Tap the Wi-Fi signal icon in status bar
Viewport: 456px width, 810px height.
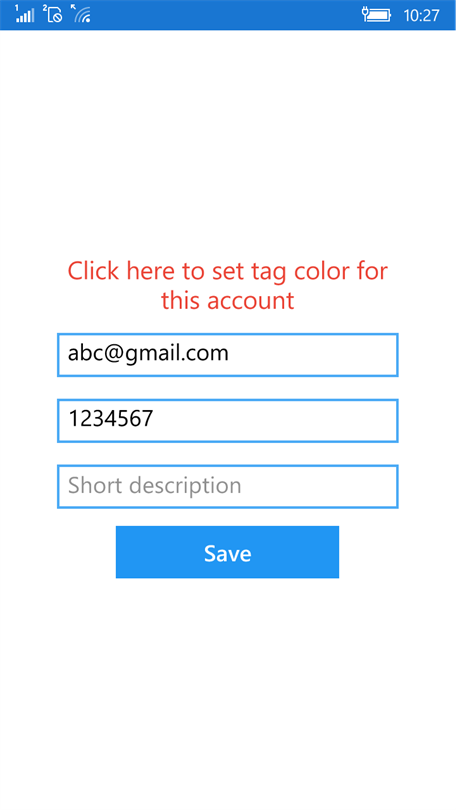point(81,14)
